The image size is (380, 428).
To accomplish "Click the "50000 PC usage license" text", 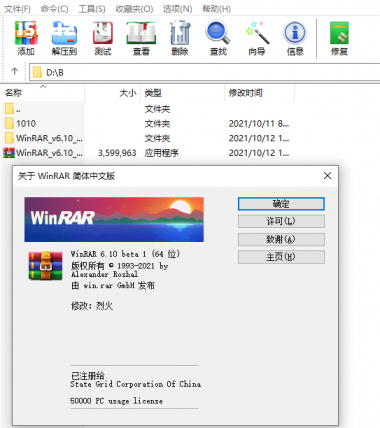I will pyautogui.click(x=117, y=401).
